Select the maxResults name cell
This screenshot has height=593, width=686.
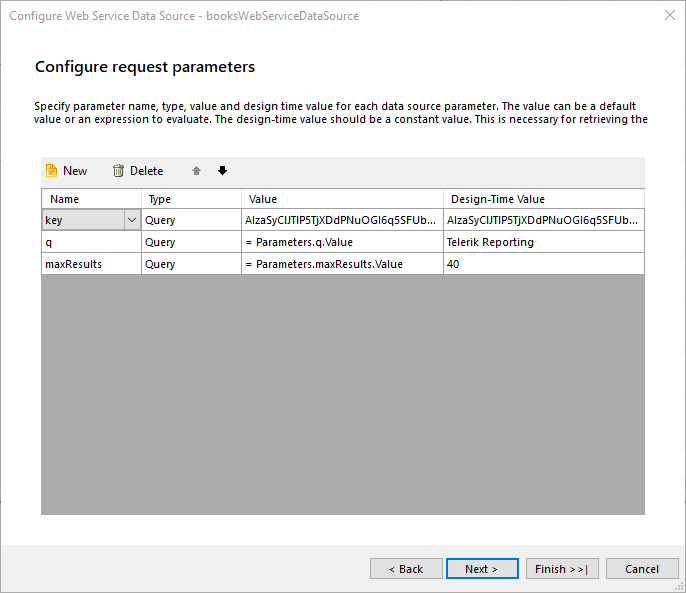click(x=90, y=264)
